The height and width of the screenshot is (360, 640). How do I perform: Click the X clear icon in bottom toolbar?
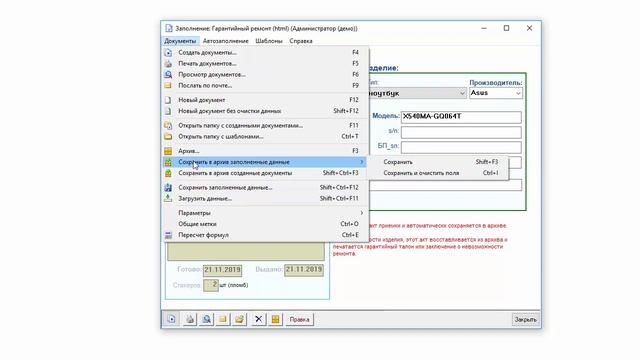[x=258, y=319]
